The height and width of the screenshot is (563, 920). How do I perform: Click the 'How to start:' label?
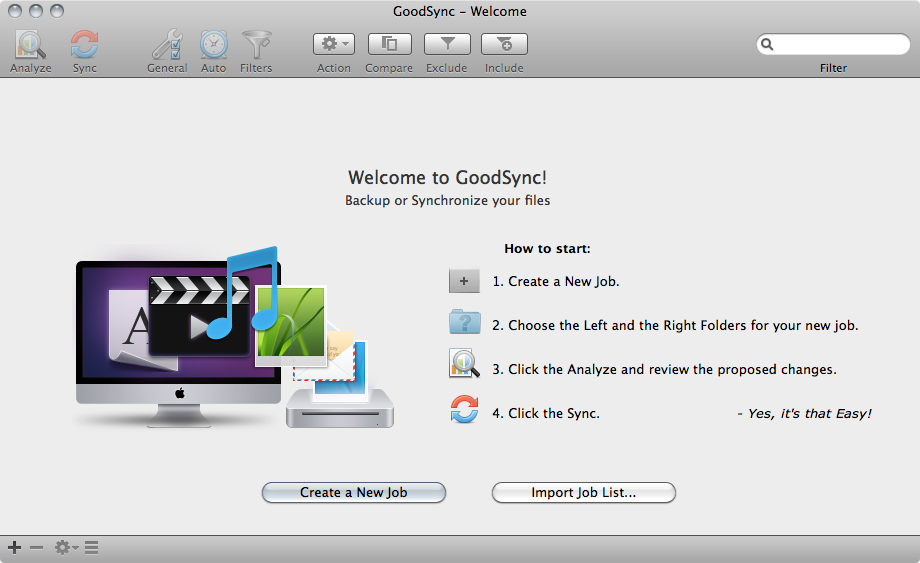(547, 249)
